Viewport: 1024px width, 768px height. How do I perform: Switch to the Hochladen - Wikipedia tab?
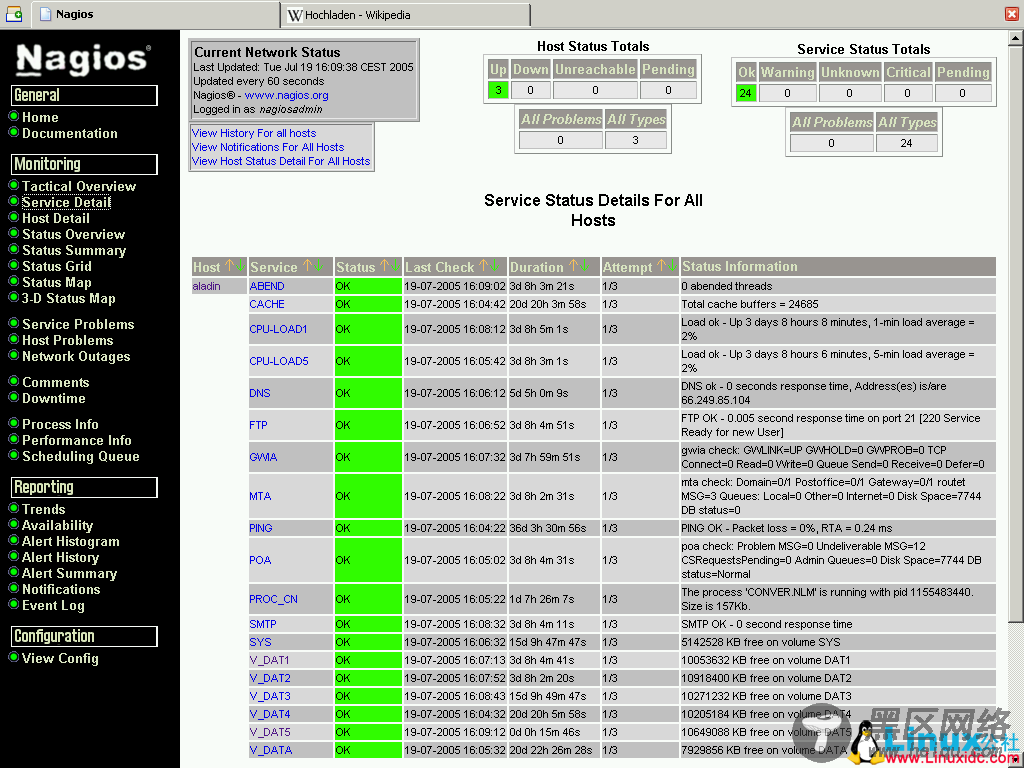pos(406,14)
